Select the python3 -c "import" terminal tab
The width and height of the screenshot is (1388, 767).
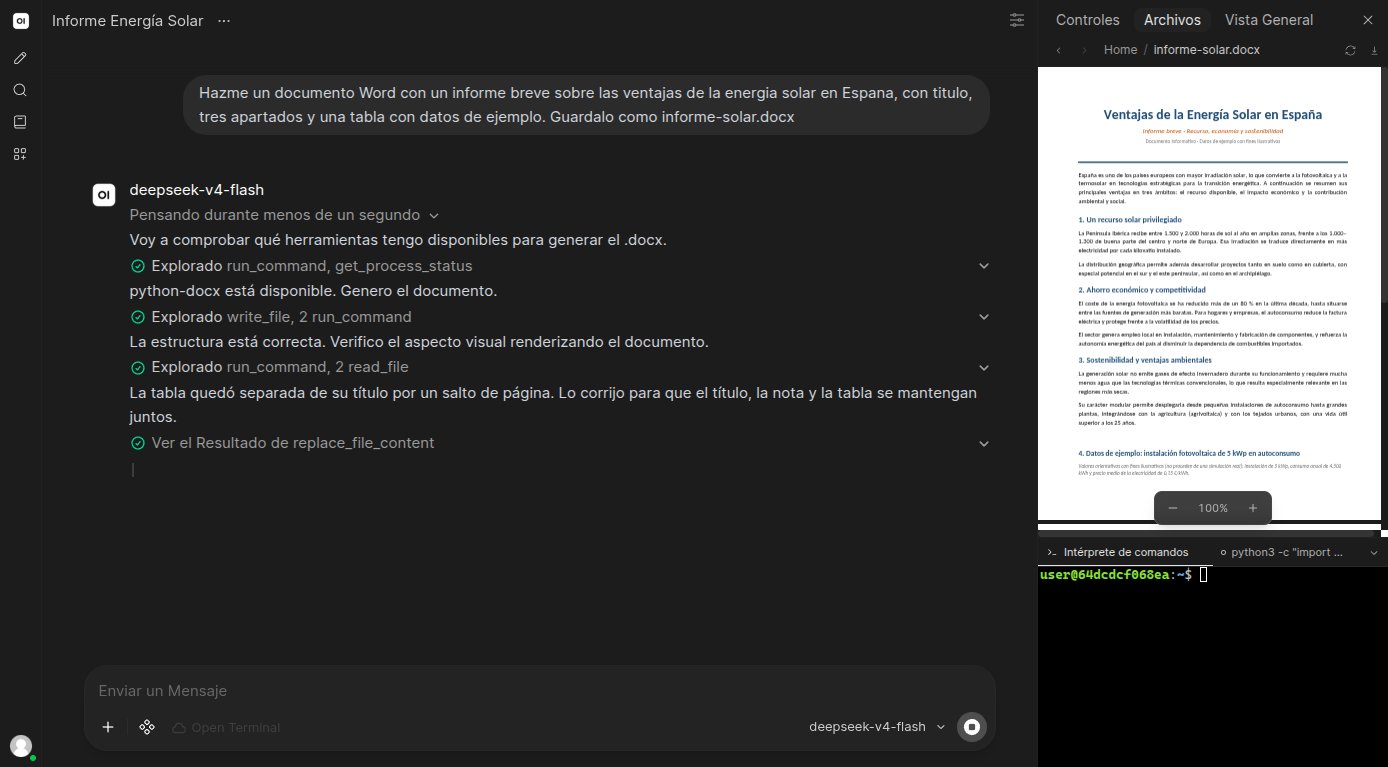1283,552
